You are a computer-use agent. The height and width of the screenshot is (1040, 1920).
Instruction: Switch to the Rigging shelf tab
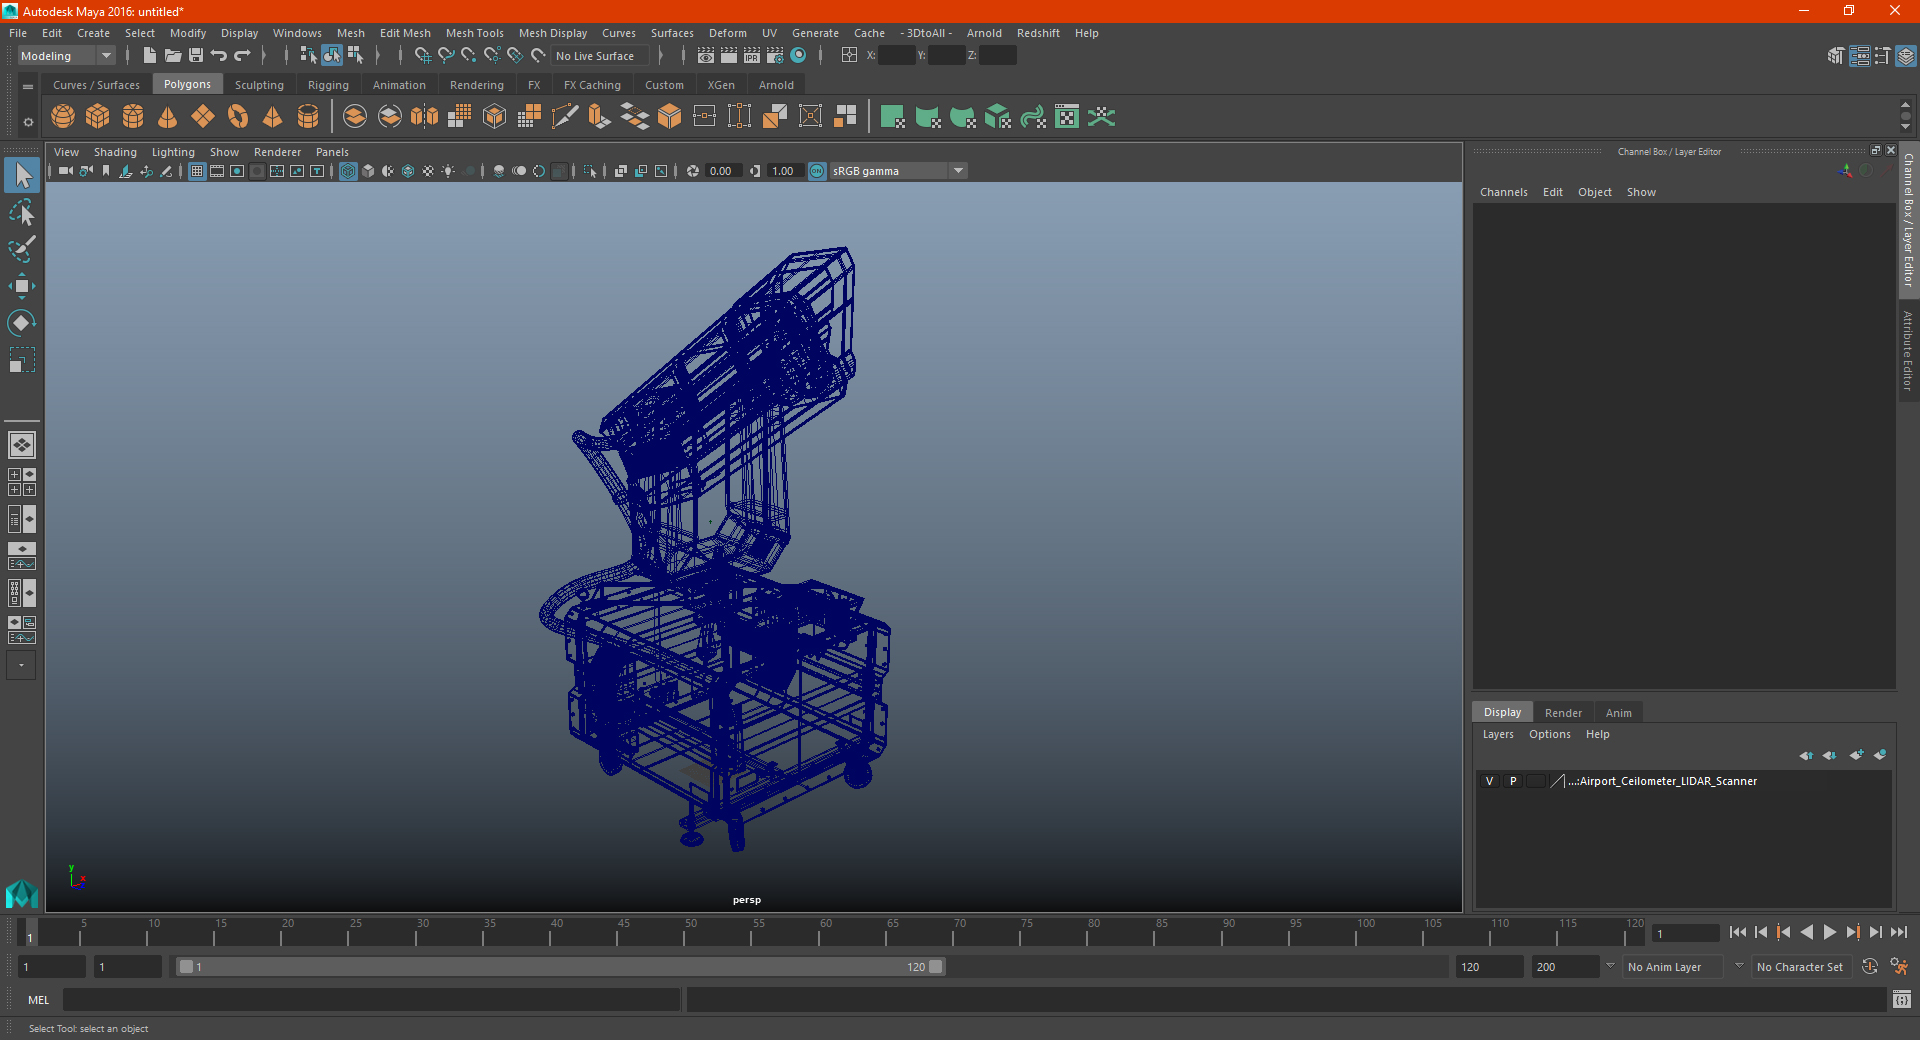click(x=328, y=85)
